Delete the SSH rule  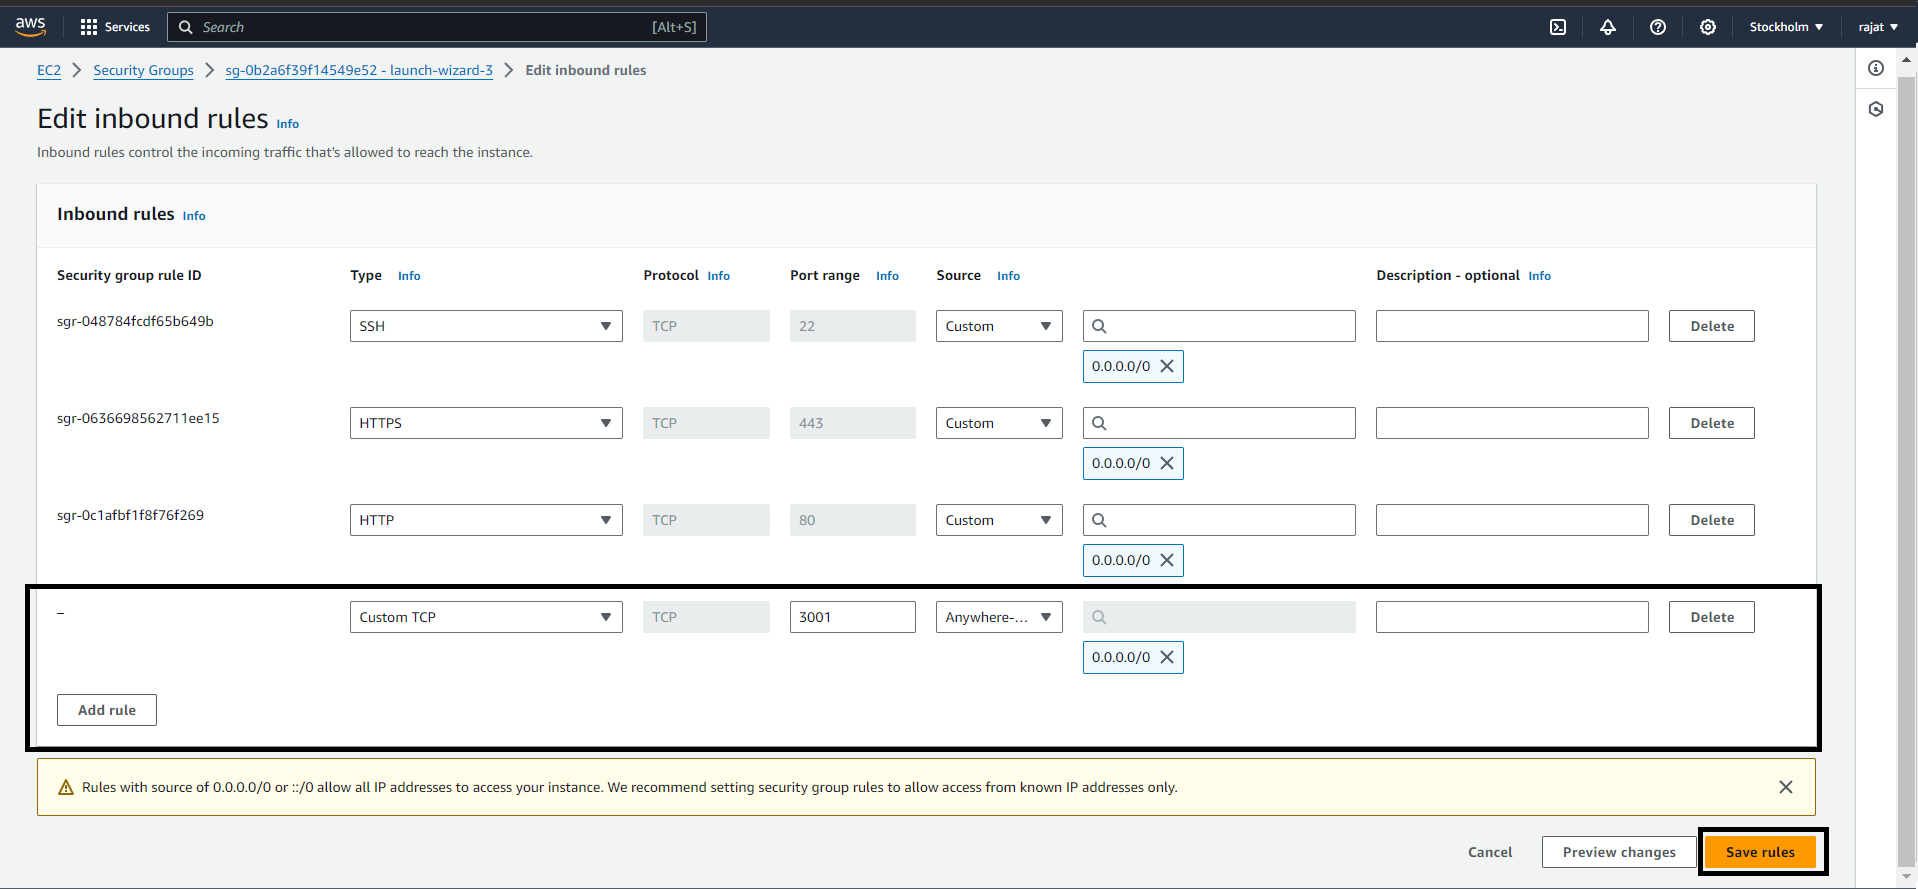coord(1712,326)
